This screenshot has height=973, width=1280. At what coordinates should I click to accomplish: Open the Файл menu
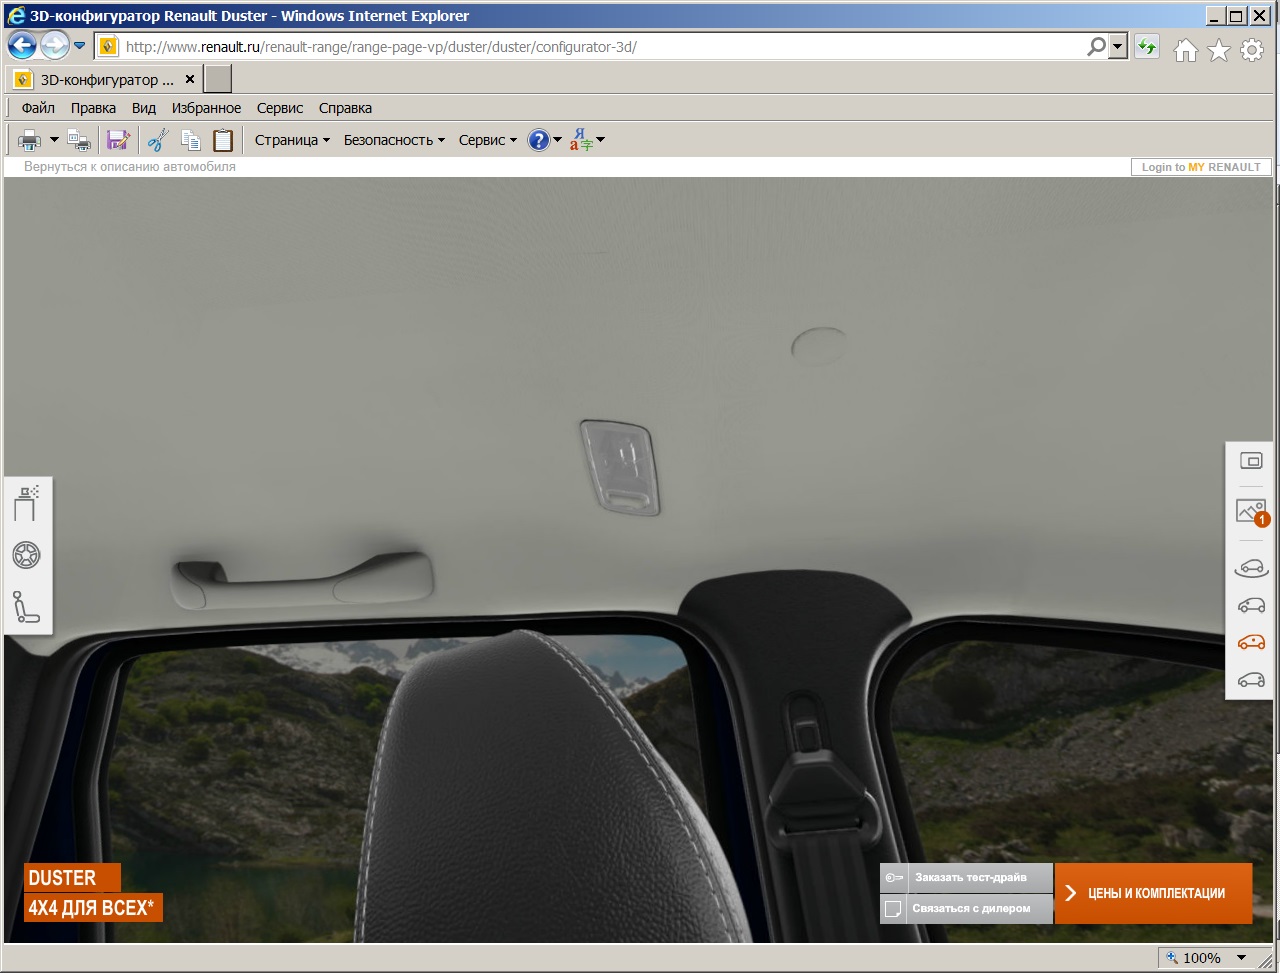point(38,108)
